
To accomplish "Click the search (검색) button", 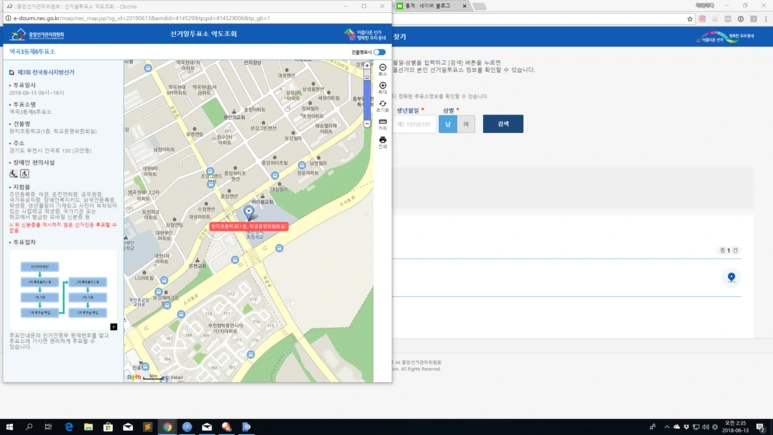I will tap(503, 124).
